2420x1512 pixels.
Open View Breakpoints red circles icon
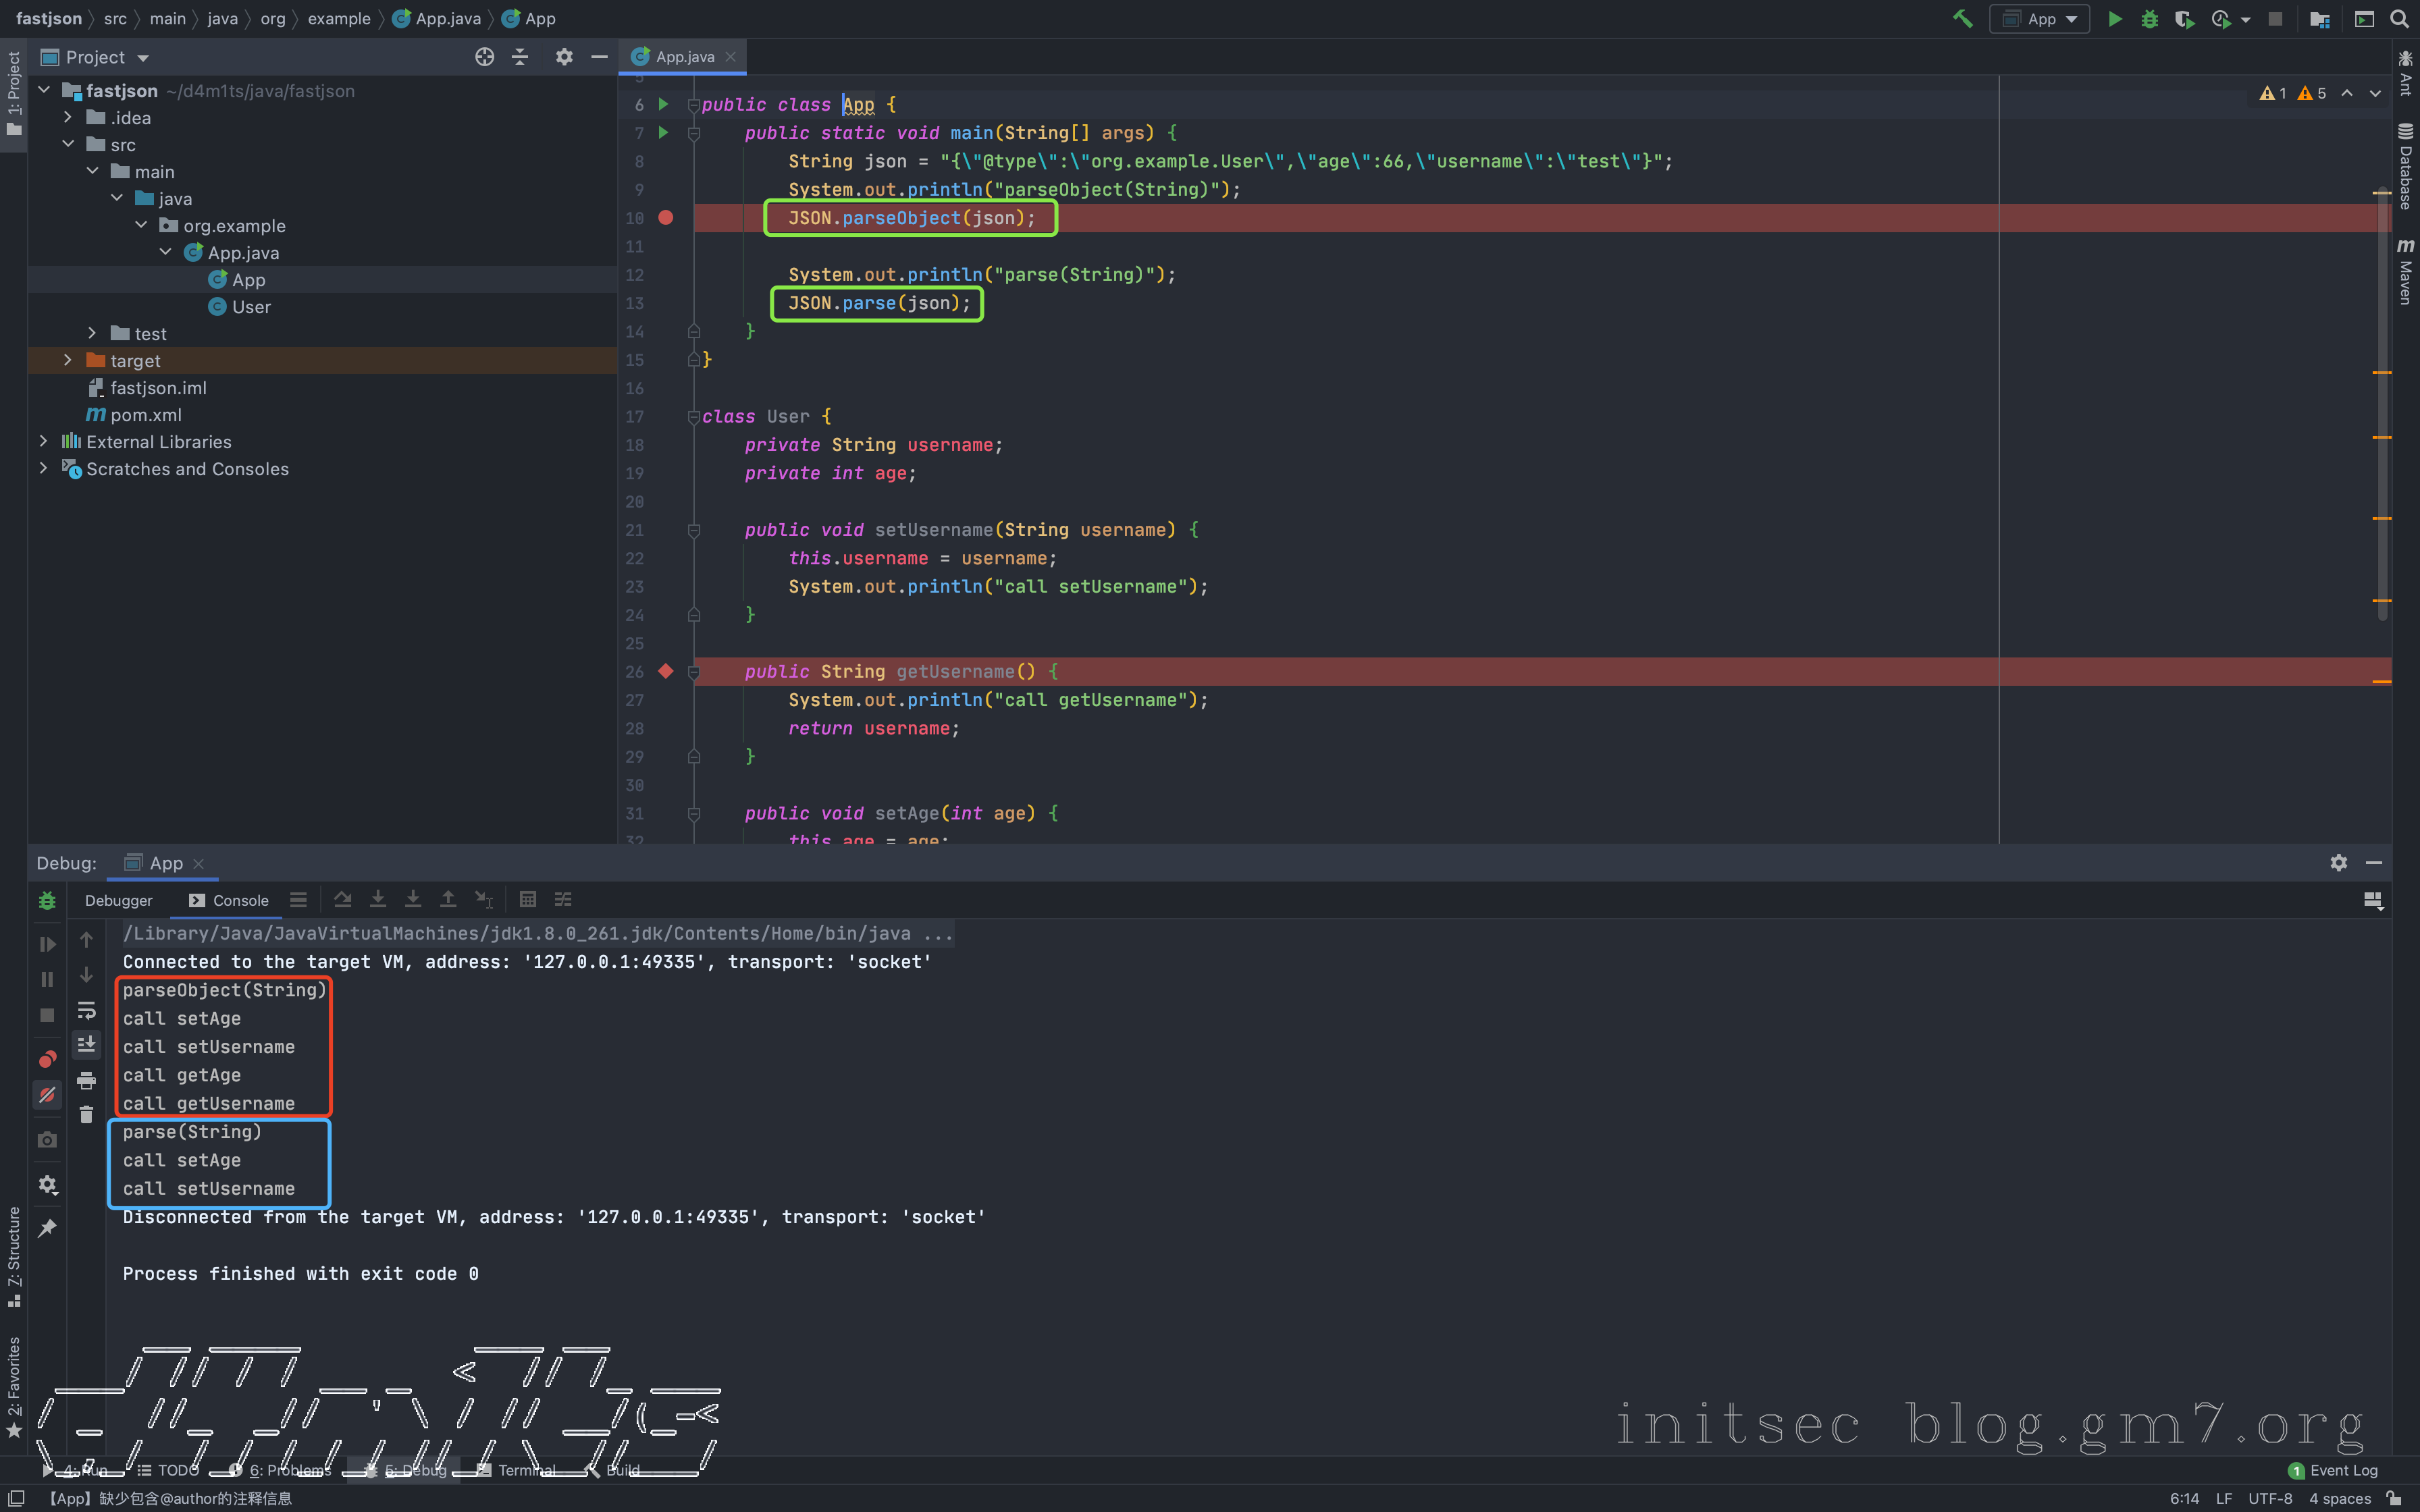point(47,1059)
